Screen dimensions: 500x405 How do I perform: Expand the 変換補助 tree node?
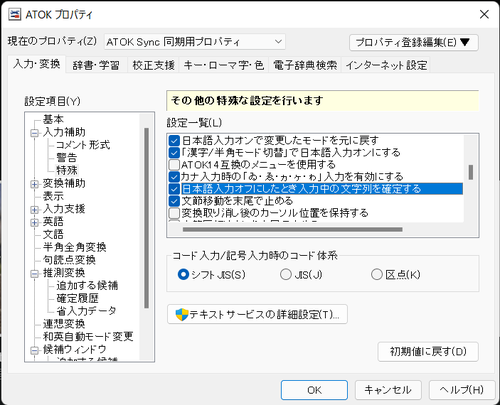pos(34,184)
